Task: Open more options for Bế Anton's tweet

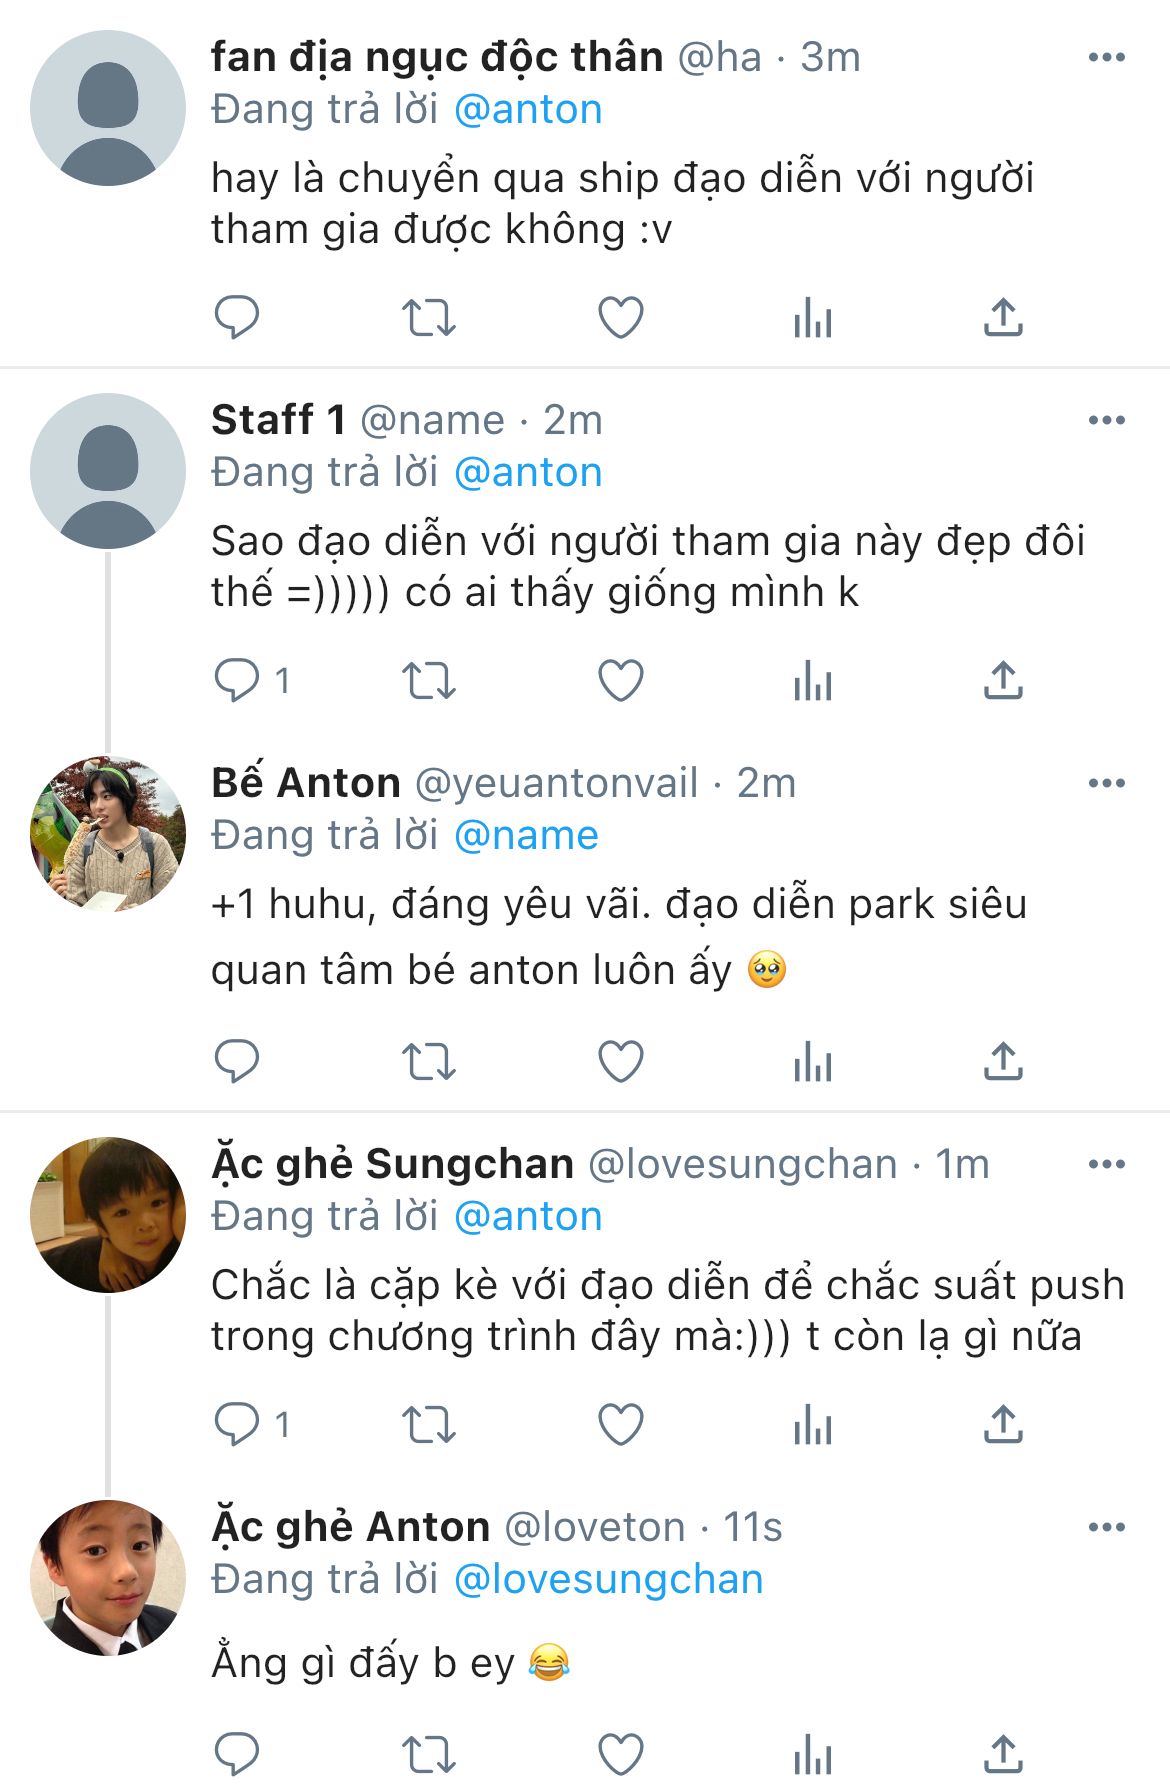Action: [x=1106, y=783]
